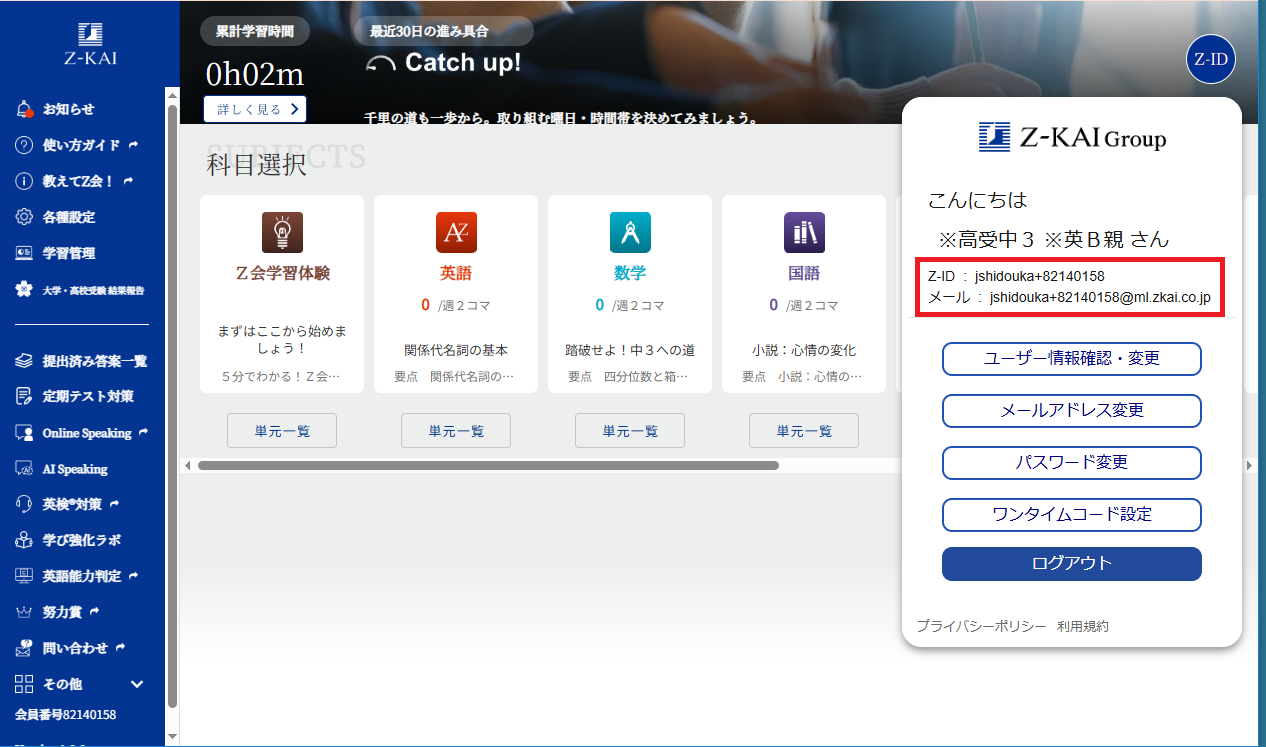Image resolution: width=1266 pixels, height=747 pixels.
Task: Click the 0h02m study time value
Action: pos(255,74)
